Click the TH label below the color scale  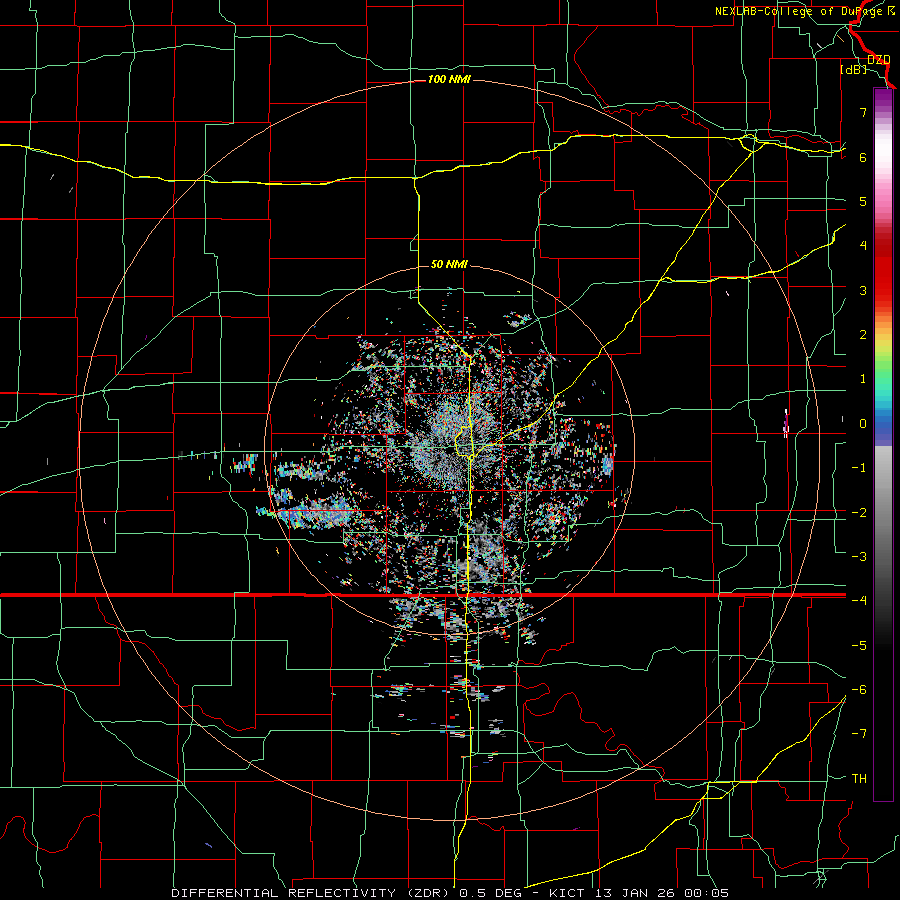(859, 778)
